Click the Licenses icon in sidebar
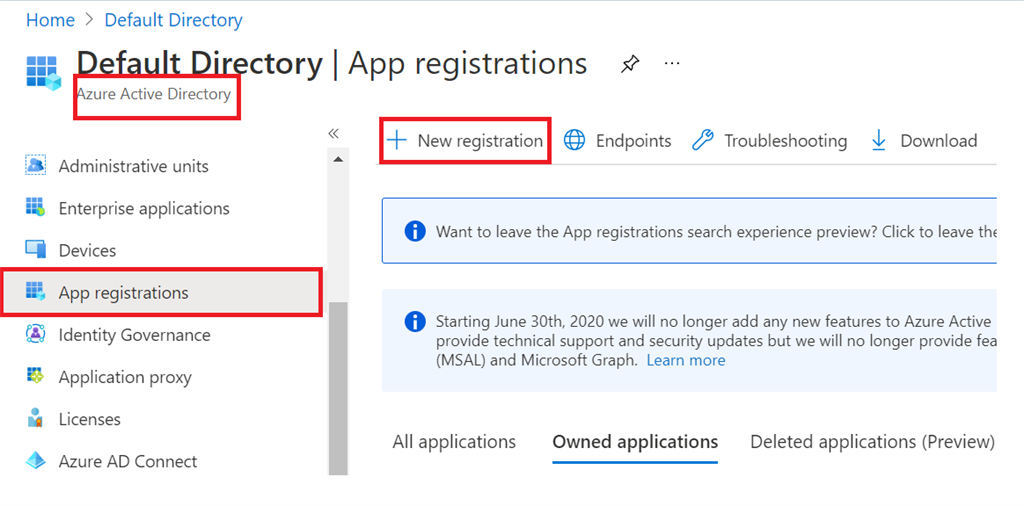This screenshot has height=506, width=1024. tap(36, 419)
